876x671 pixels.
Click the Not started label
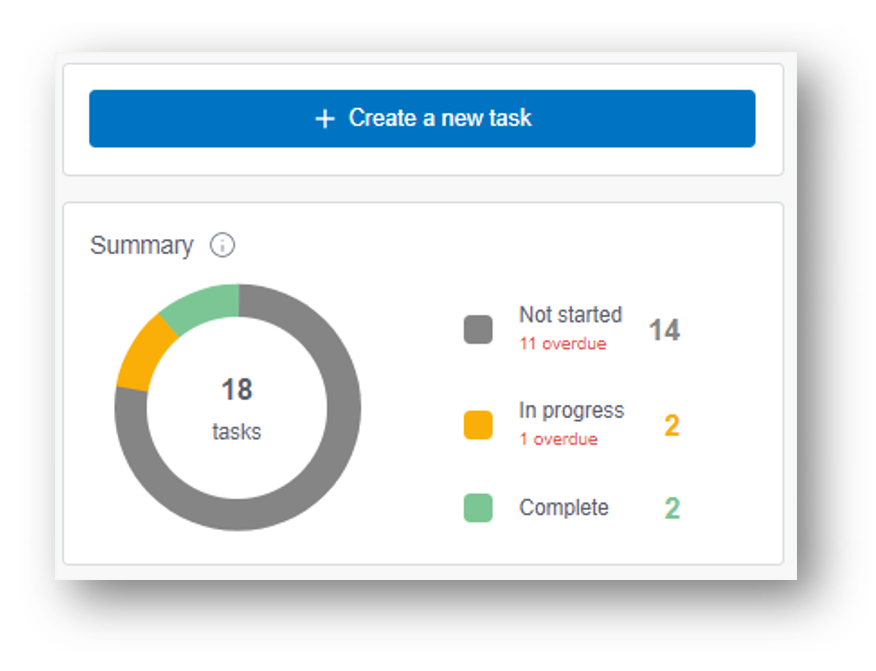pyautogui.click(x=570, y=315)
